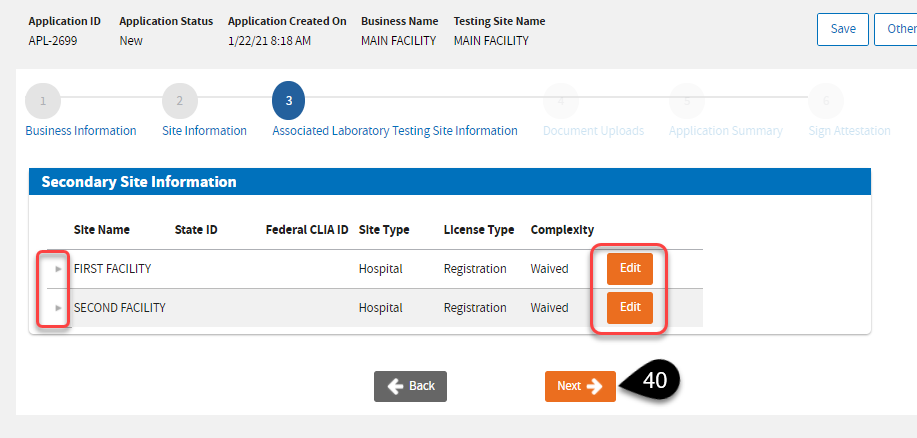Screen dimensions: 917x438
Task: Open the Sign Attestation step
Action: click(849, 131)
